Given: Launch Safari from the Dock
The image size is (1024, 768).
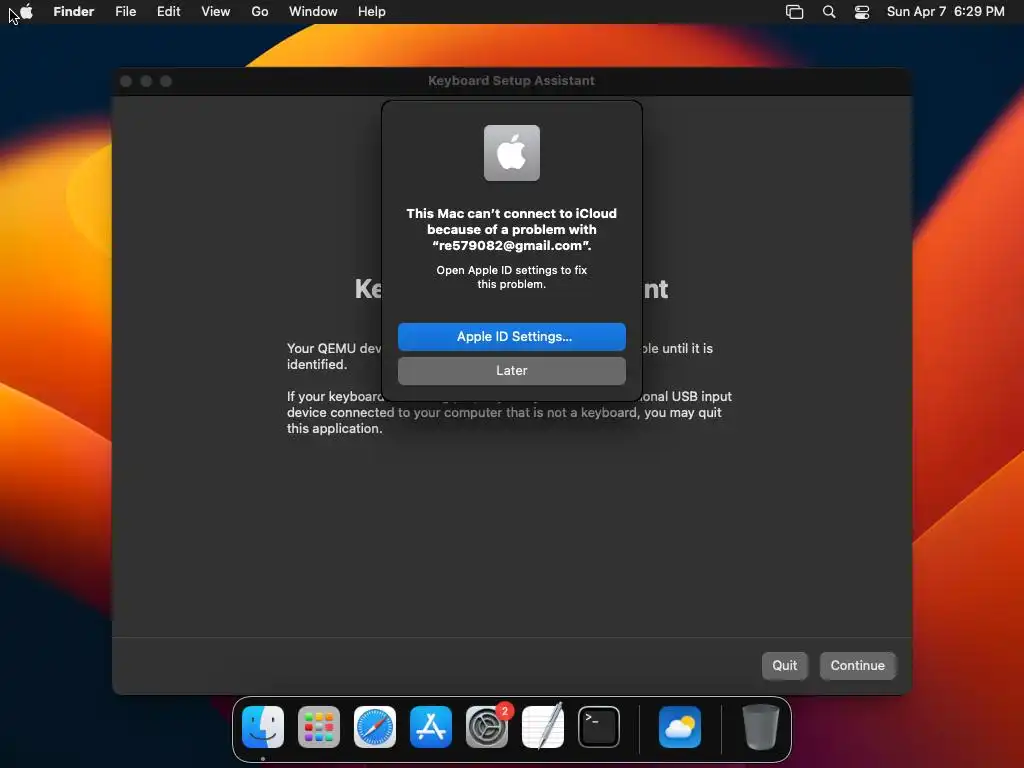Looking at the screenshot, I should click(375, 727).
